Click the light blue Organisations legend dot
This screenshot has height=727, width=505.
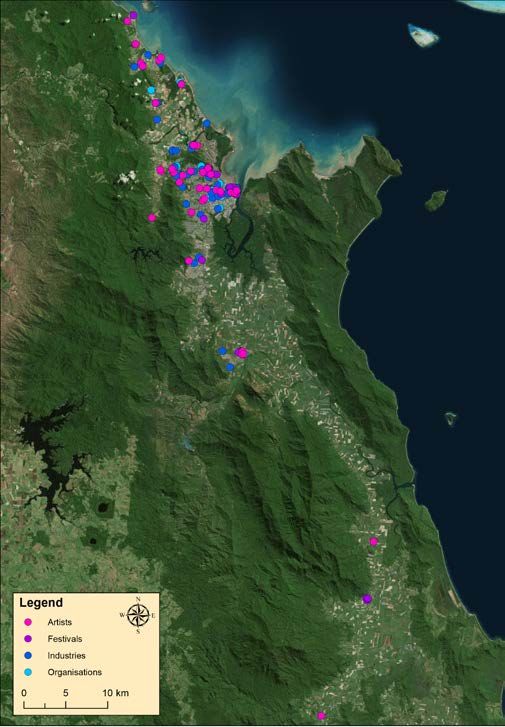pyautogui.click(x=27, y=672)
